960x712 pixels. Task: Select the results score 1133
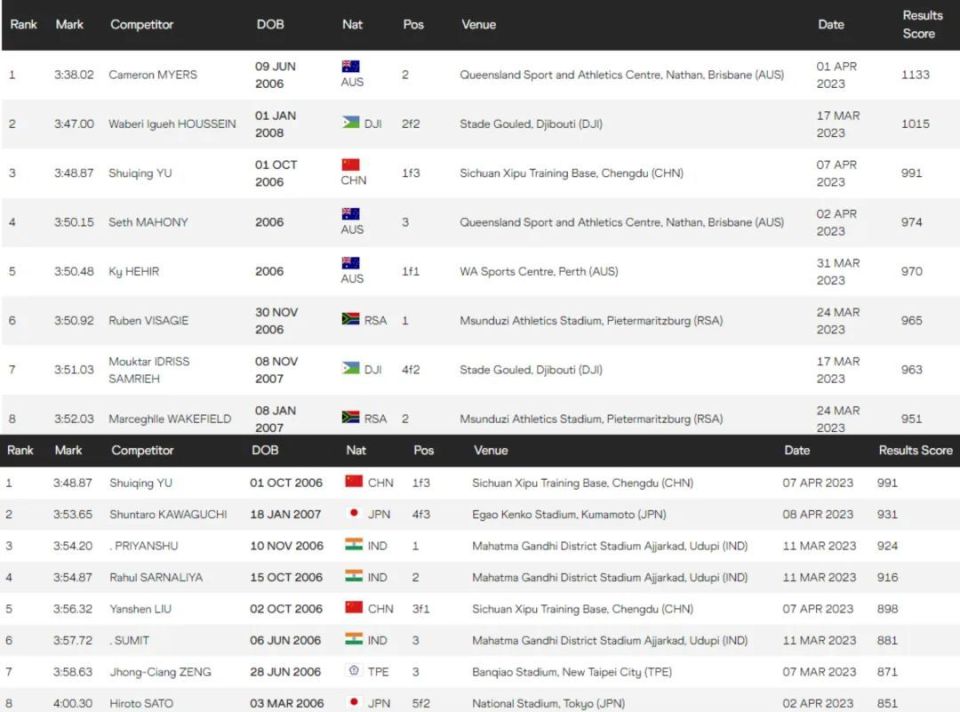click(915, 75)
